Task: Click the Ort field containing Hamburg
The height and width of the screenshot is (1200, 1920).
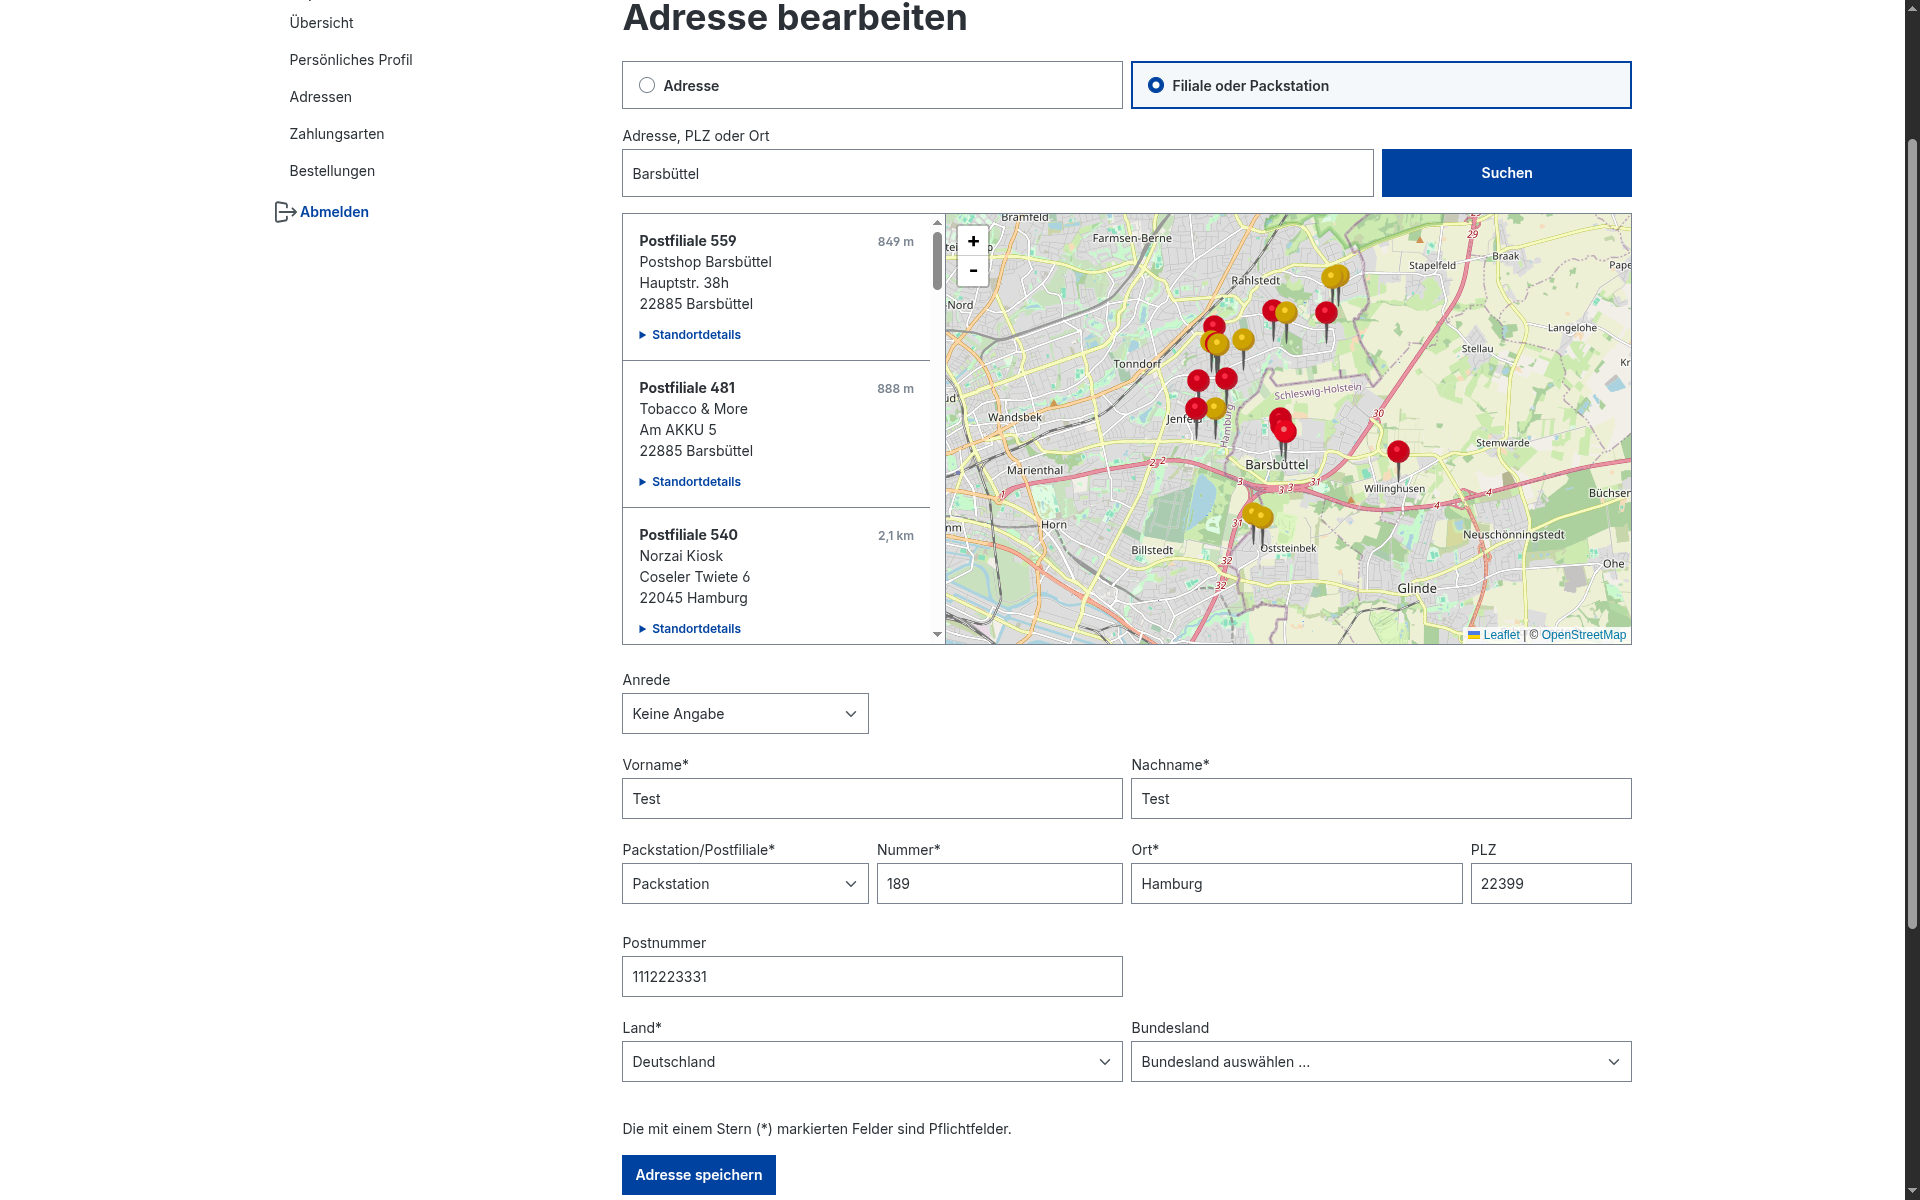Action: (x=1297, y=884)
